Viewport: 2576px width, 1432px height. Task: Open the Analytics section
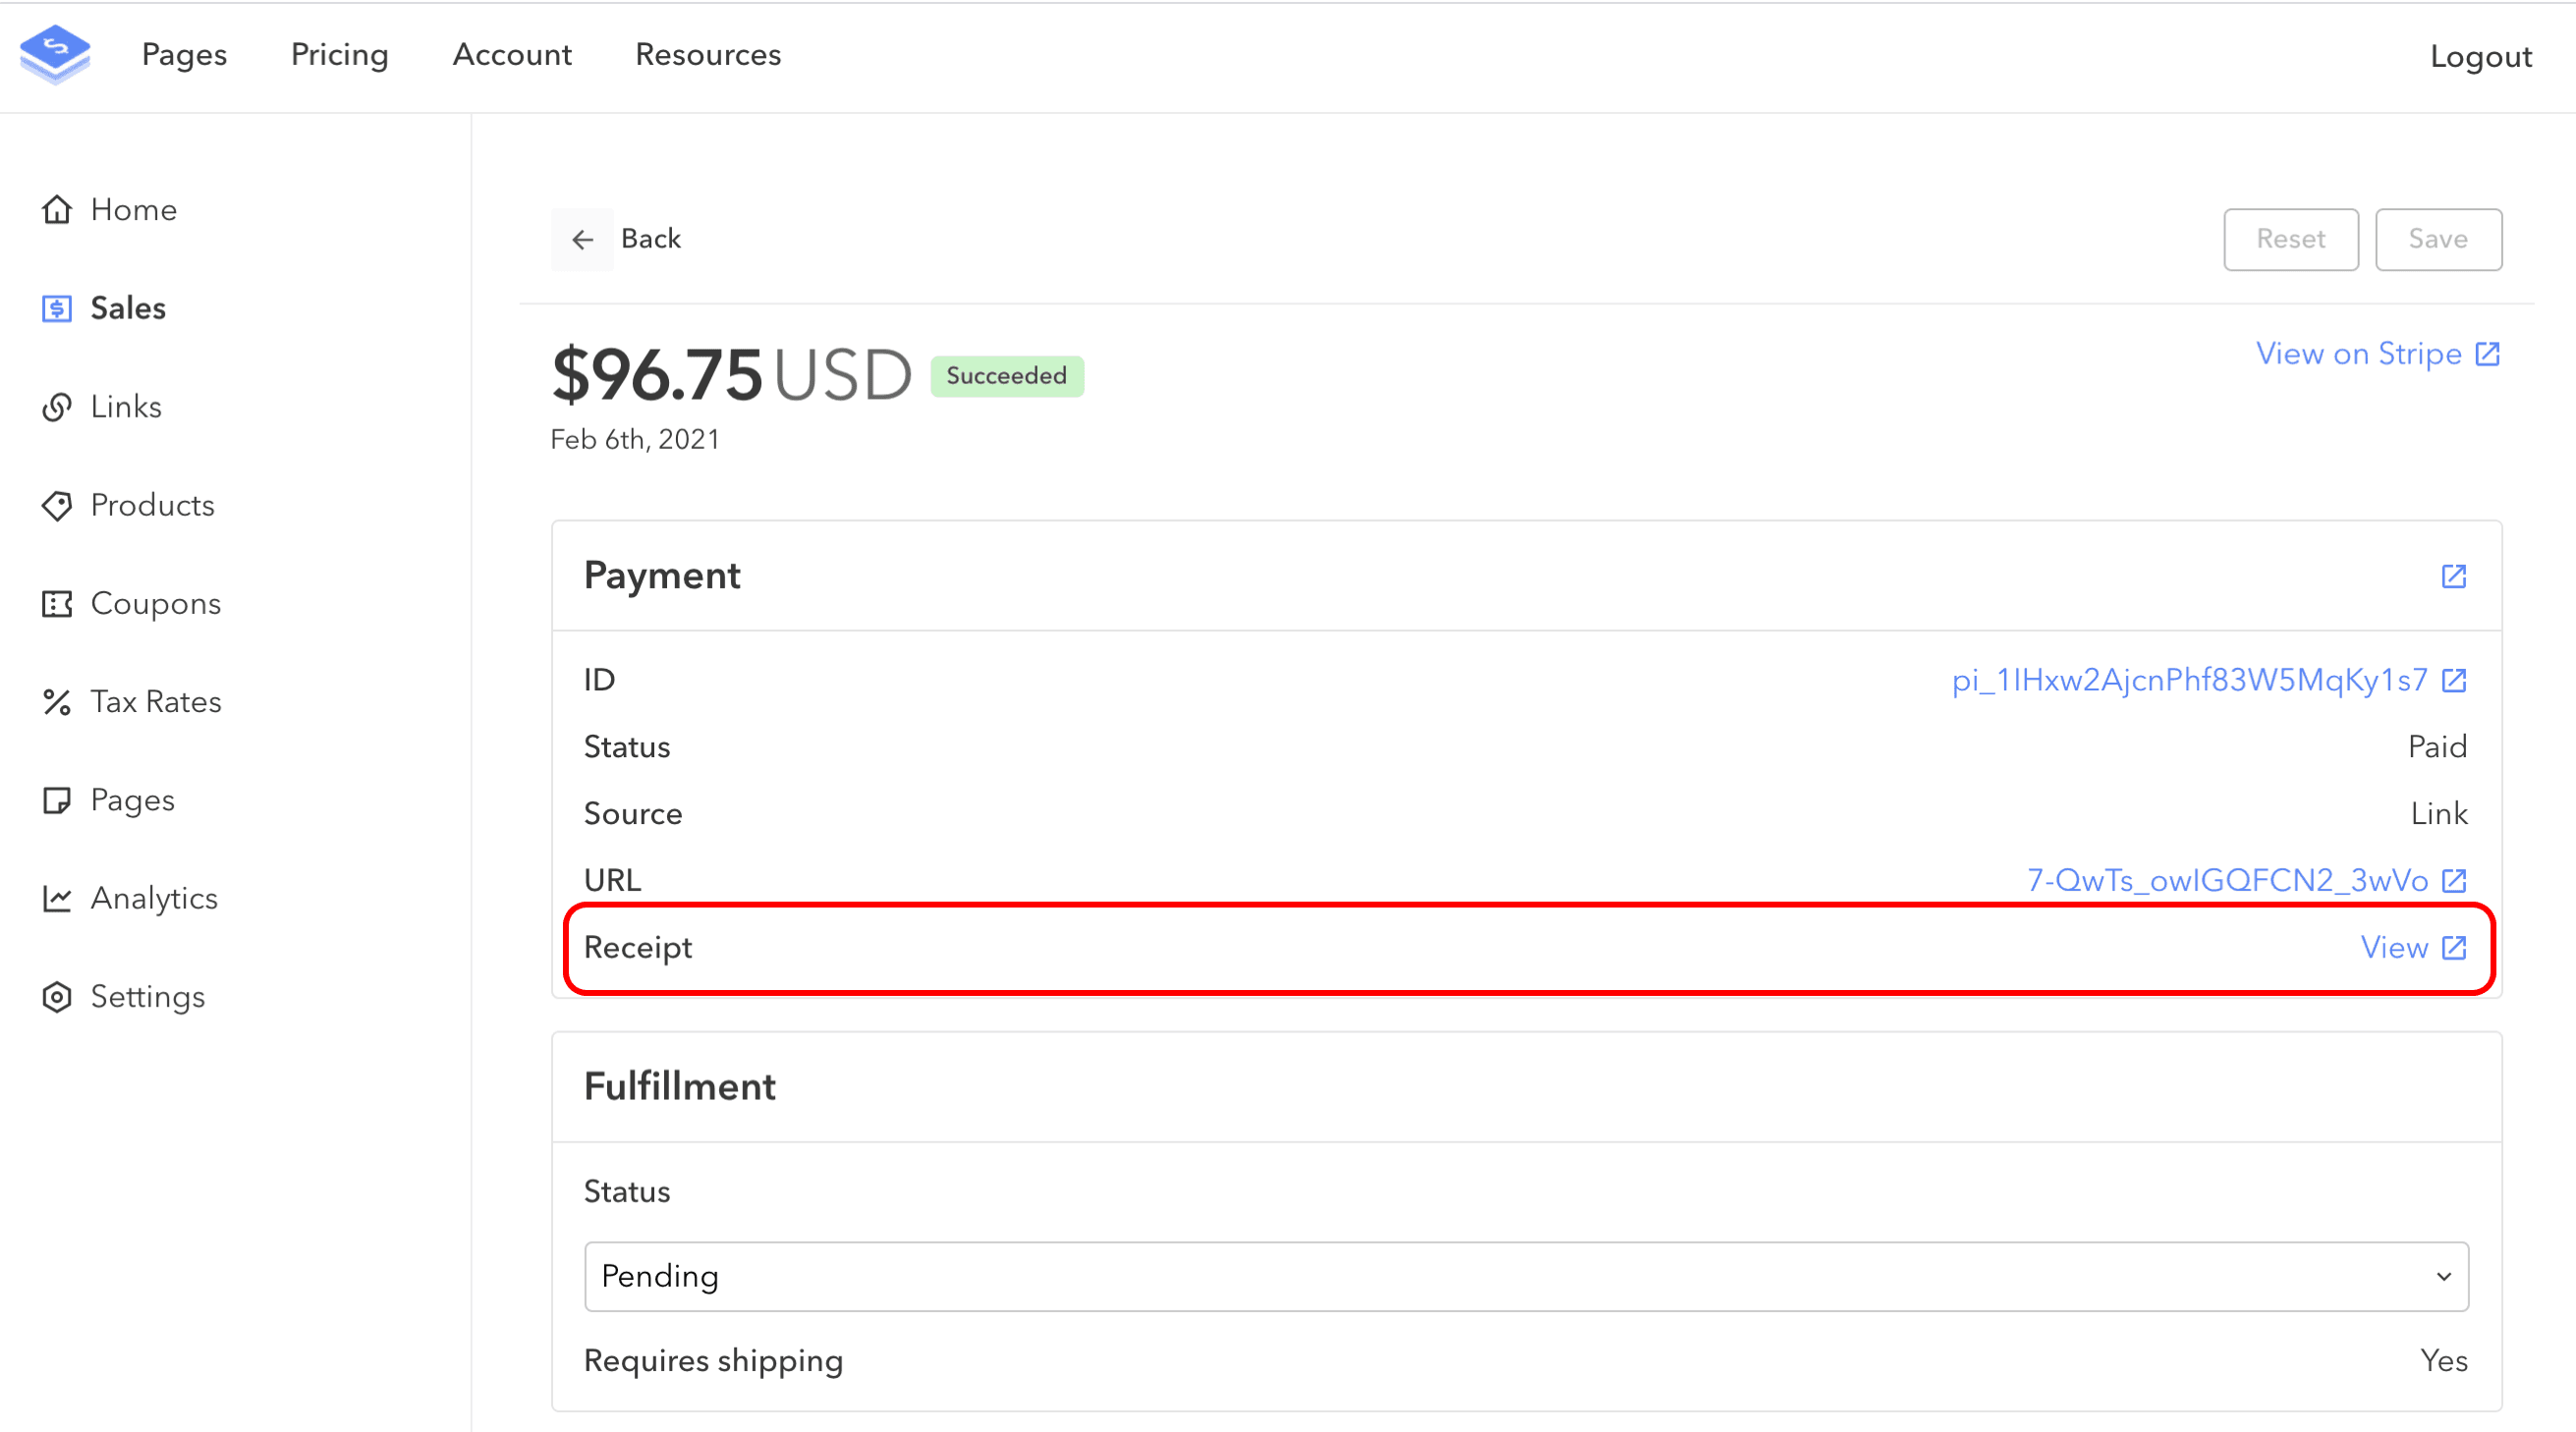[154, 898]
